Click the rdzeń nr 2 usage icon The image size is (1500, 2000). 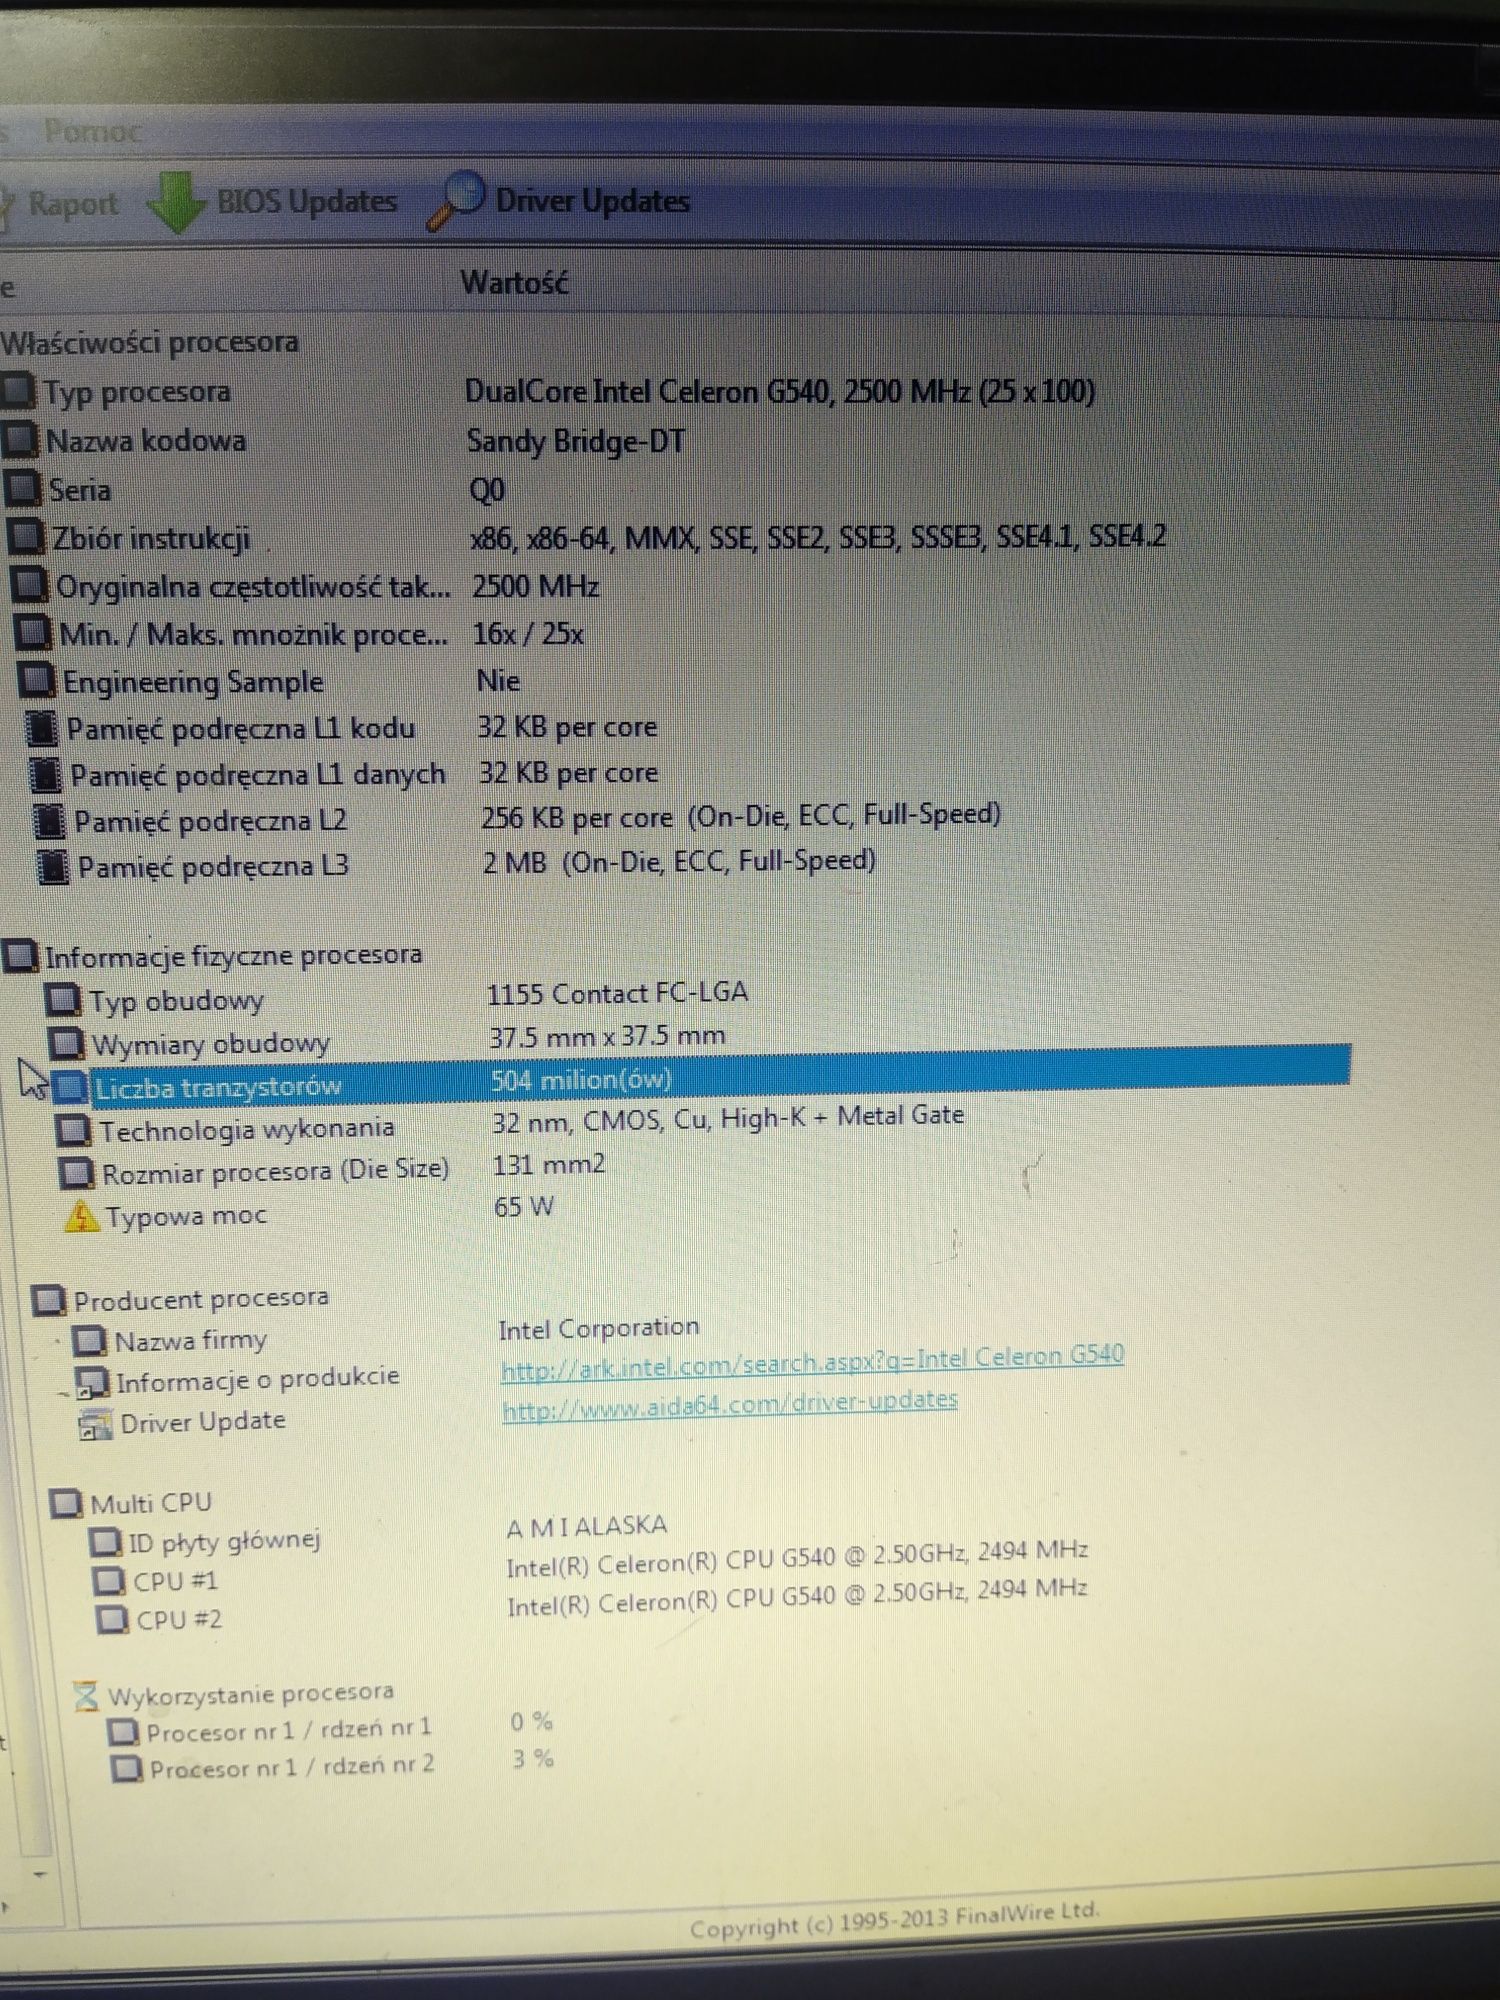click(127, 1769)
